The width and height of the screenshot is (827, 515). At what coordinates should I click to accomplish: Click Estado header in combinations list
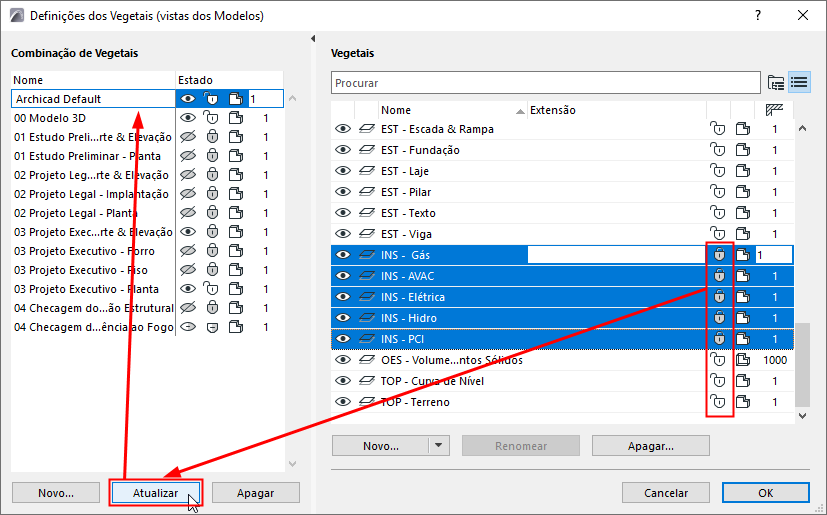tap(229, 80)
